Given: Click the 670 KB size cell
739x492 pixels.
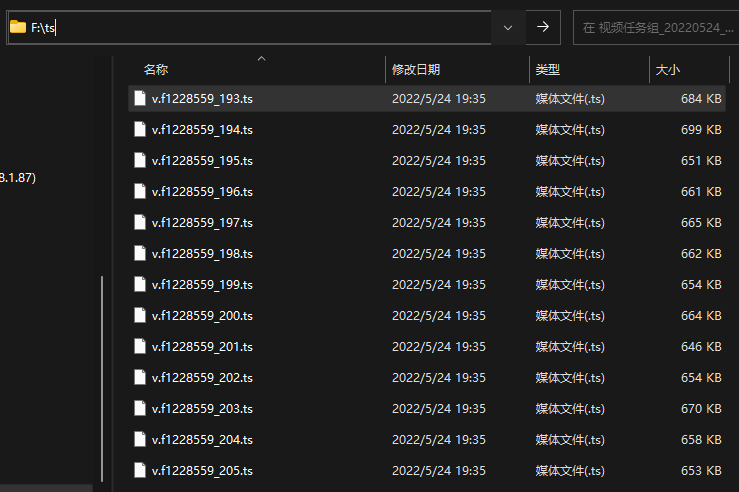Looking at the screenshot, I should 701,409.
